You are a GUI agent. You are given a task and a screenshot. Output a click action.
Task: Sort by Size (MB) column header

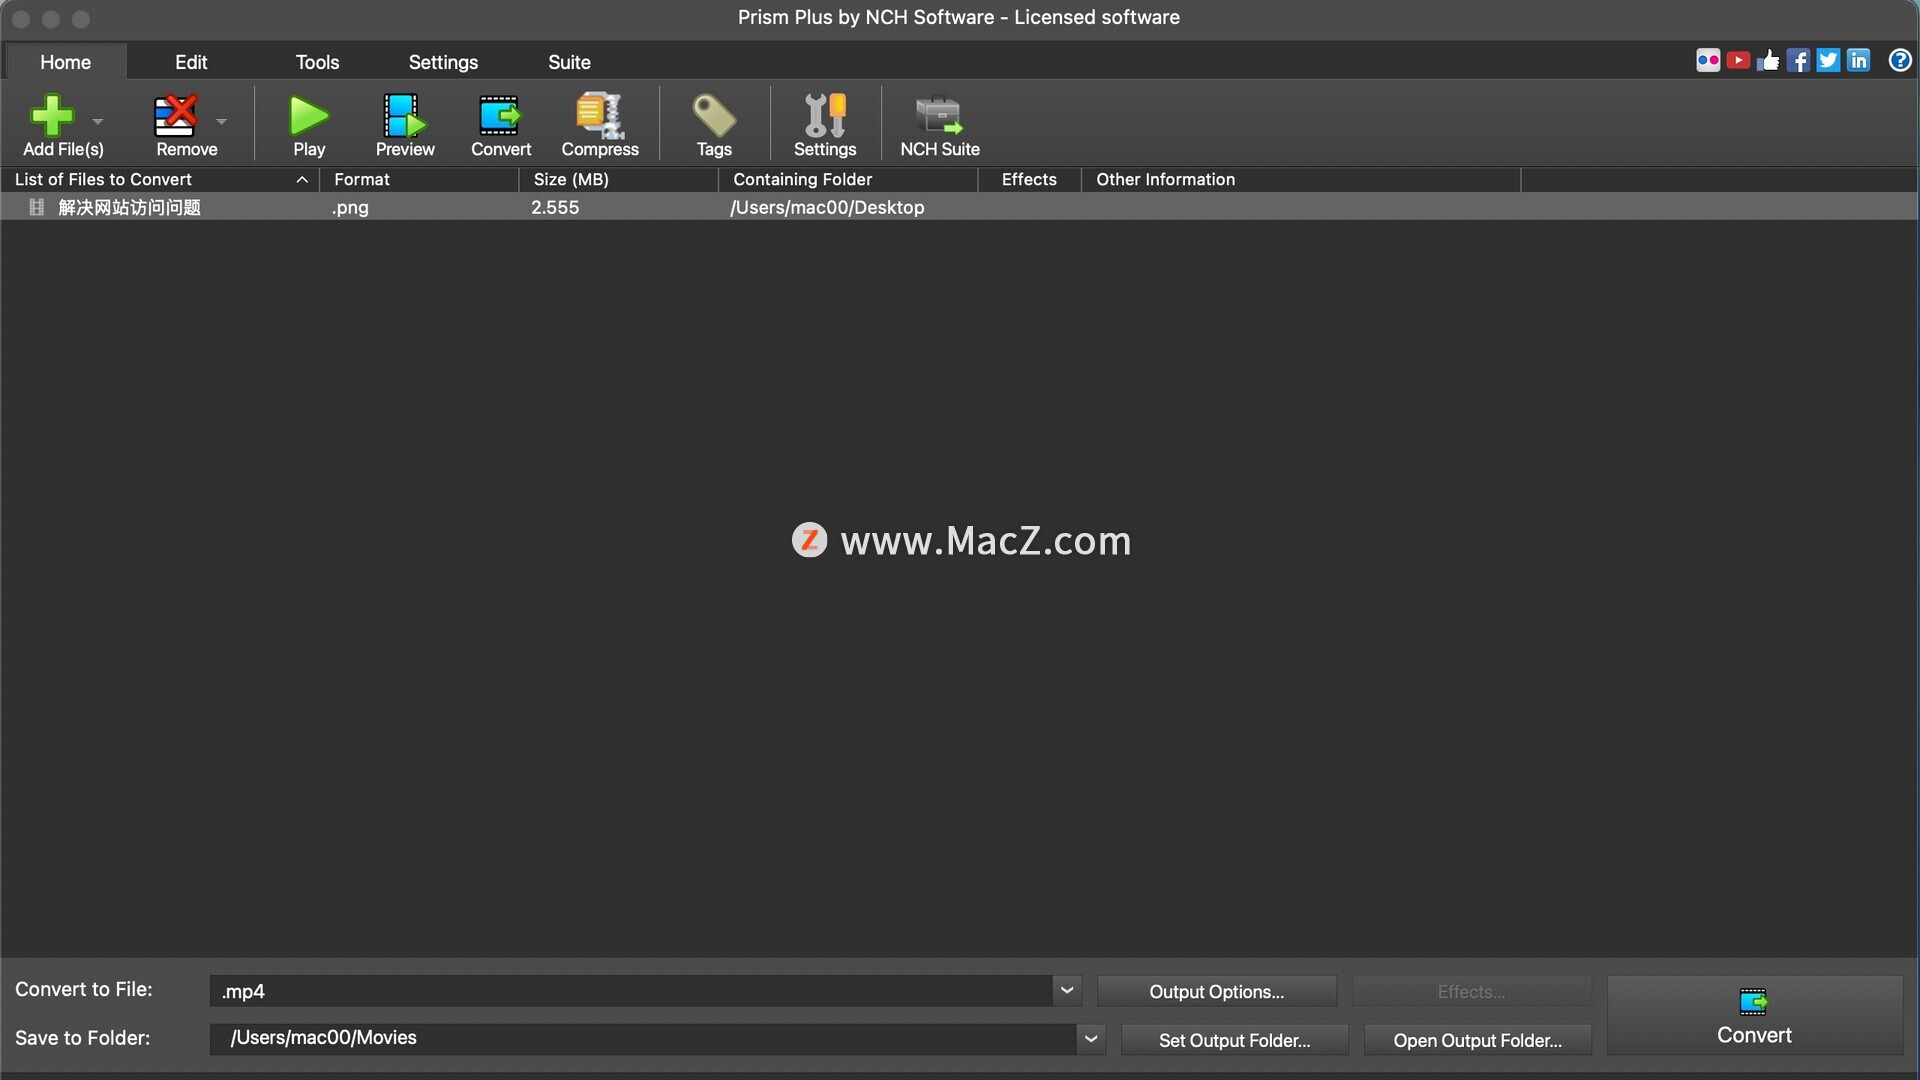(x=619, y=179)
